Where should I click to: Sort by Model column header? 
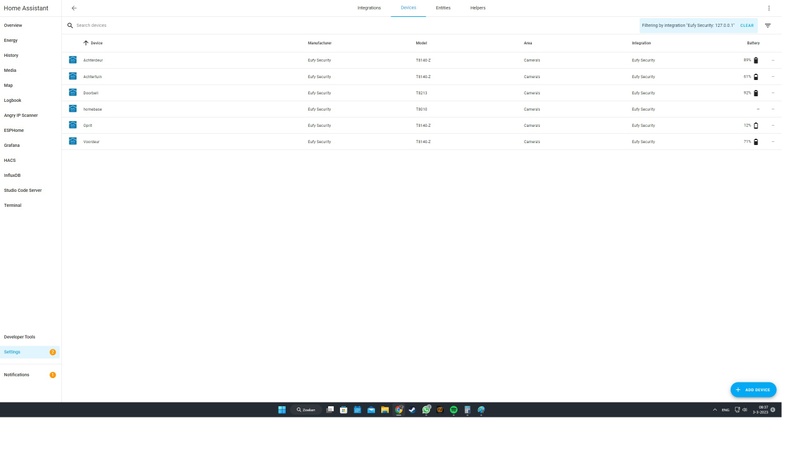click(x=421, y=43)
